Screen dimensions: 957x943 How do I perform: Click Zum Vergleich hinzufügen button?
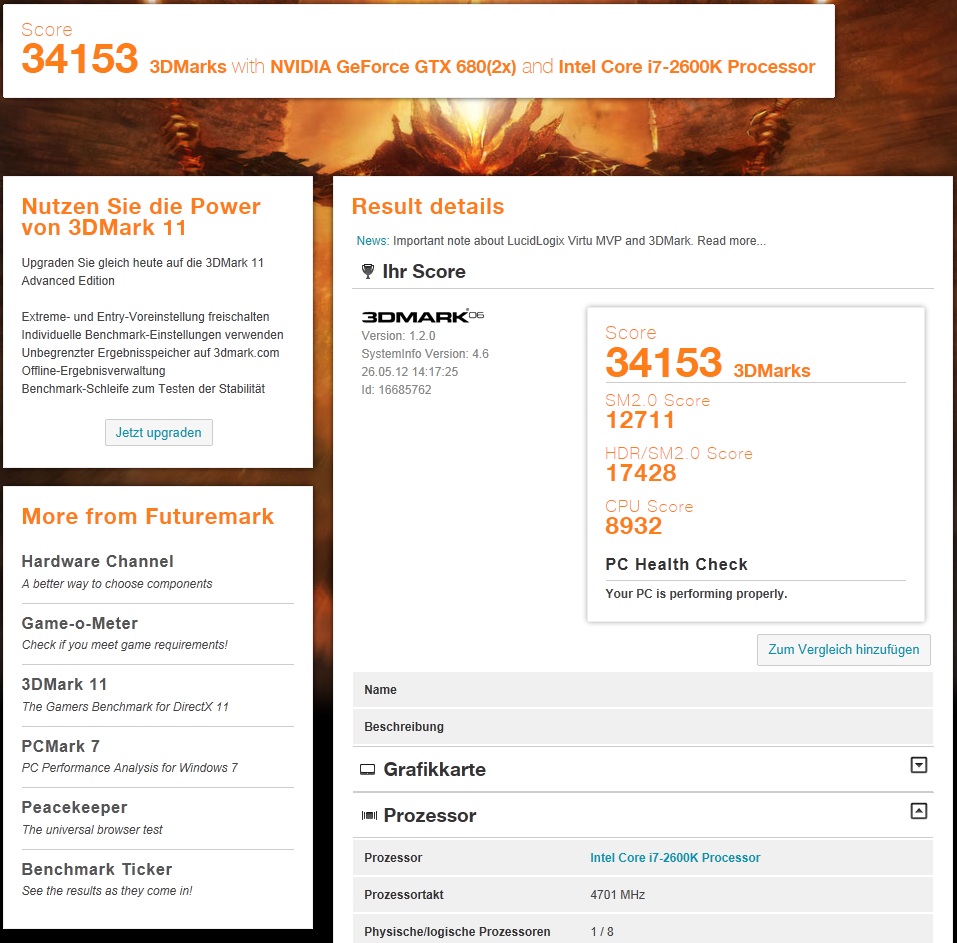[843, 649]
